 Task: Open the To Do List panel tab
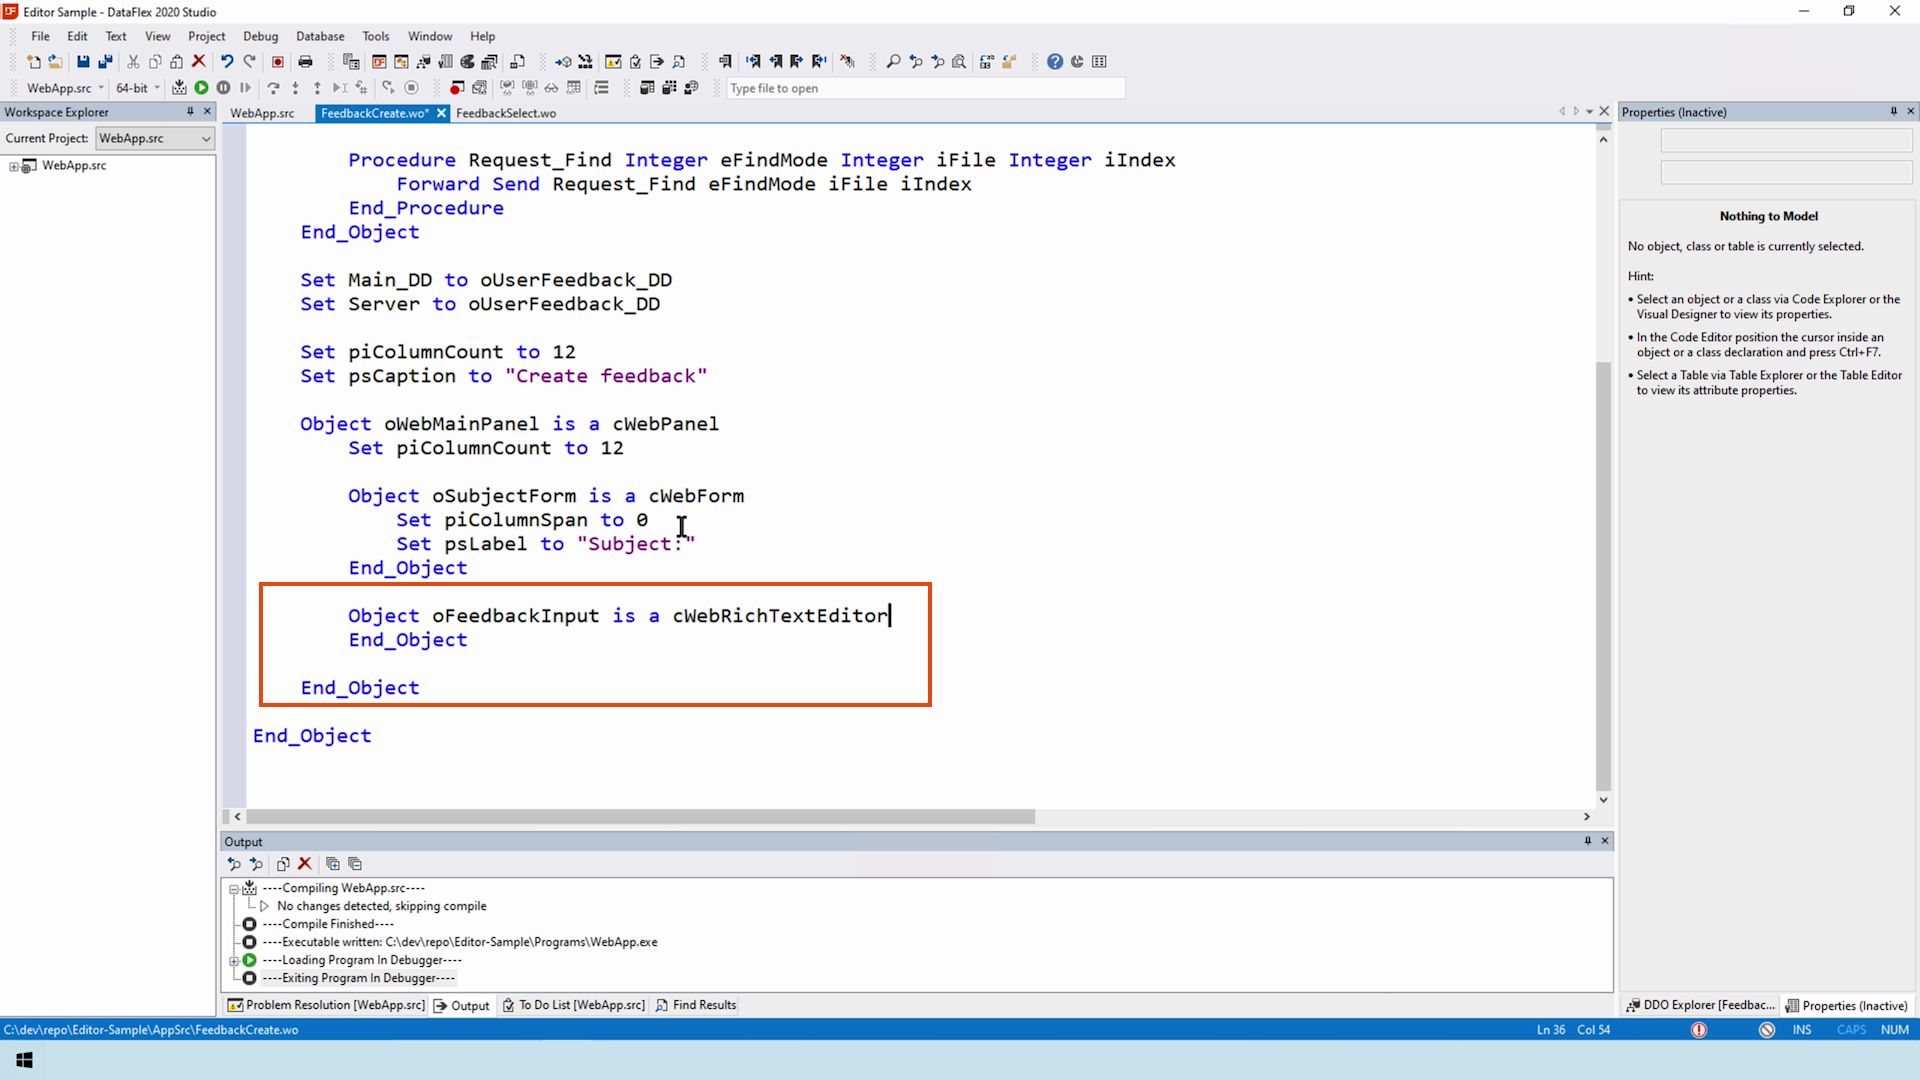(x=574, y=1005)
